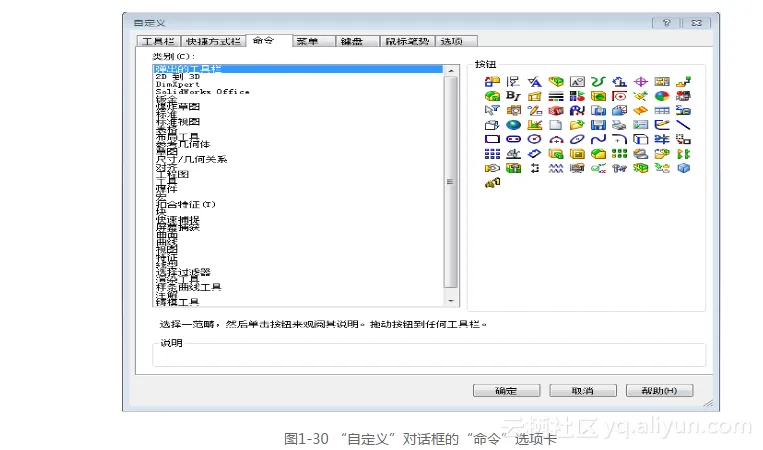Click the question mark help button in title bar

point(666,23)
